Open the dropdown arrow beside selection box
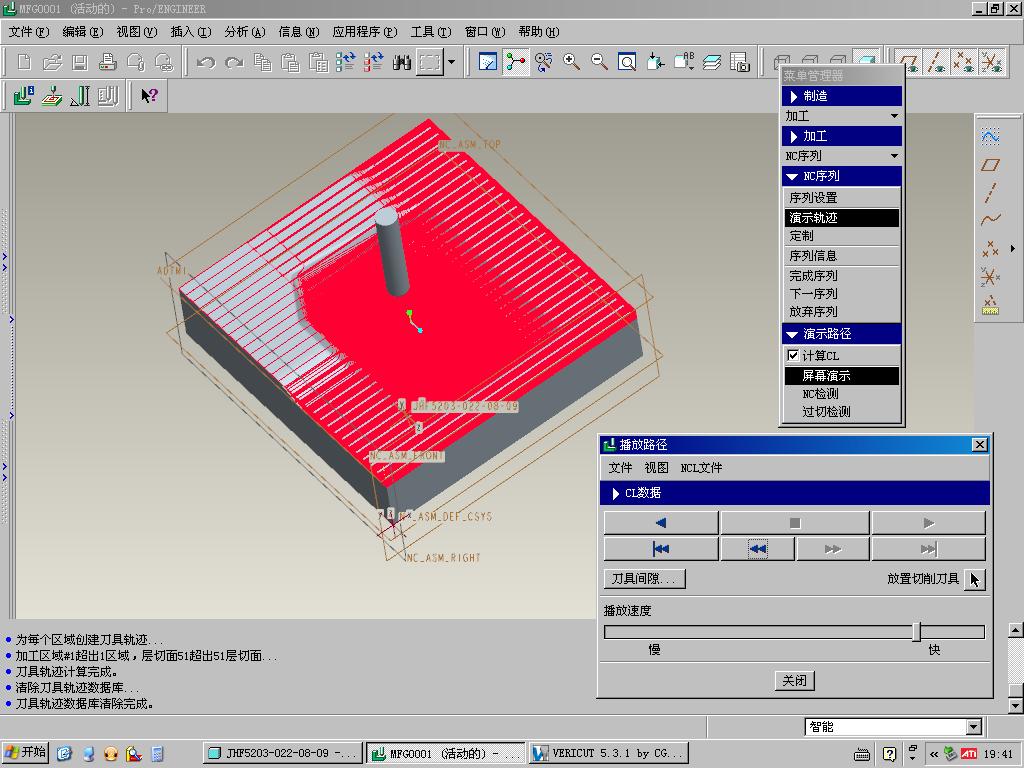Viewport: 1024px width, 768px height. (451, 62)
